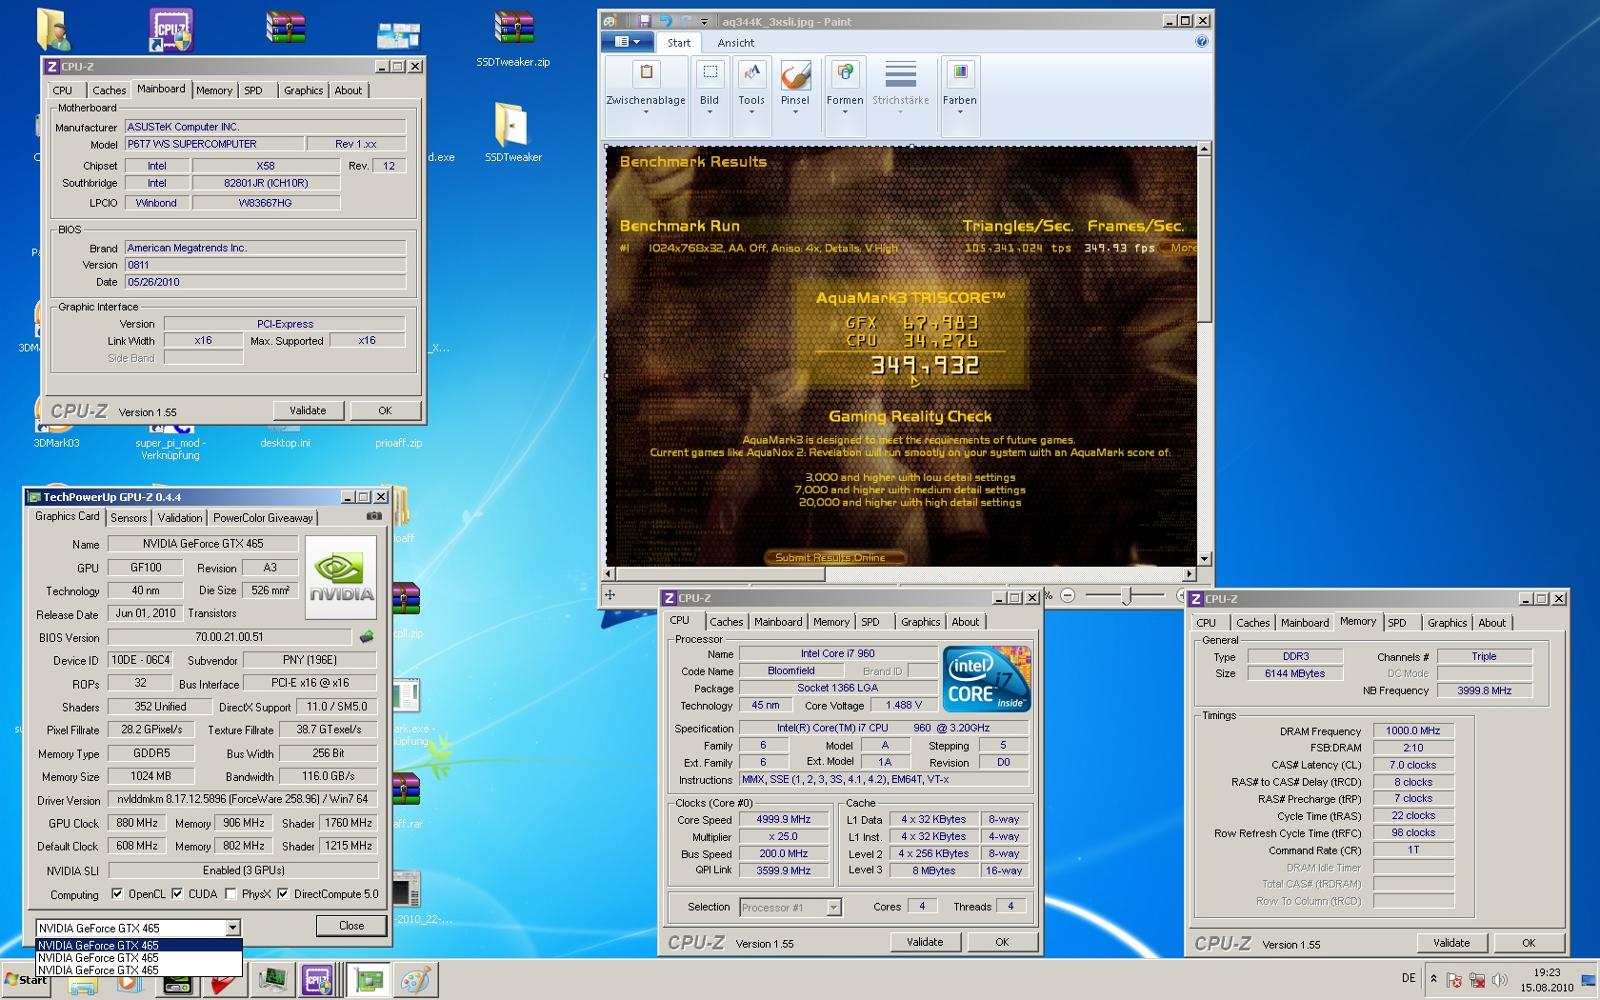Open Paint's help question mark icon

[1201, 42]
